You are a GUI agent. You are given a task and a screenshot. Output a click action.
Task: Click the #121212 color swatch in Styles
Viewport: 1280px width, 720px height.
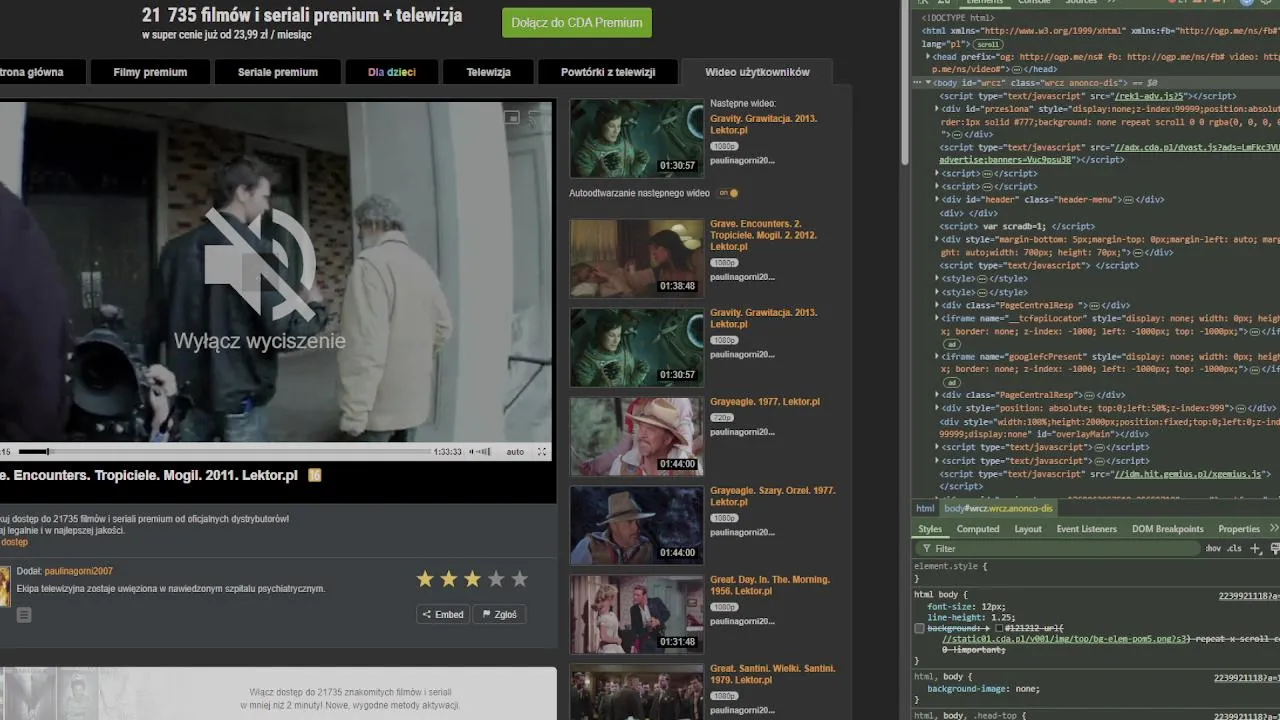1000,628
